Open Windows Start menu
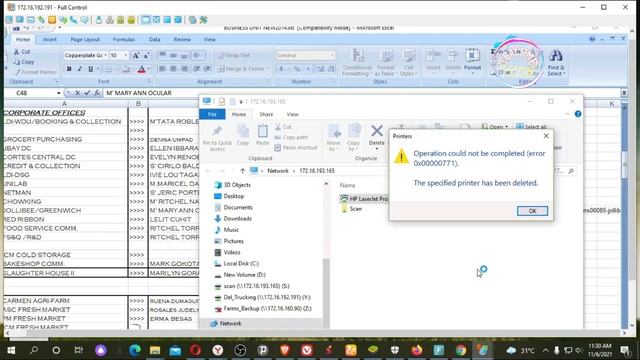 tap(11, 350)
